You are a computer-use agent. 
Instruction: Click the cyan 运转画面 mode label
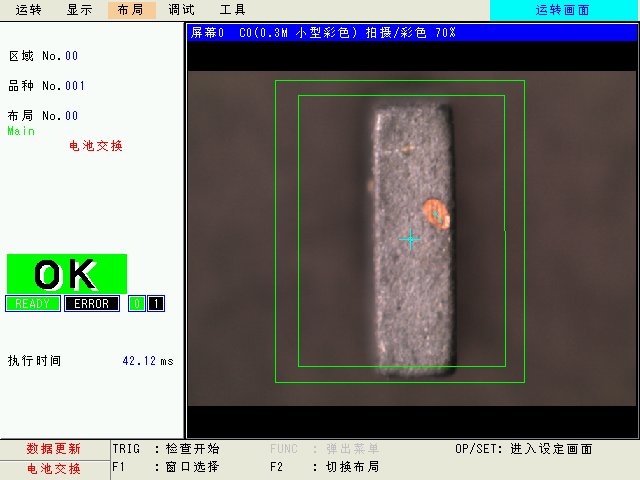tap(563, 10)
